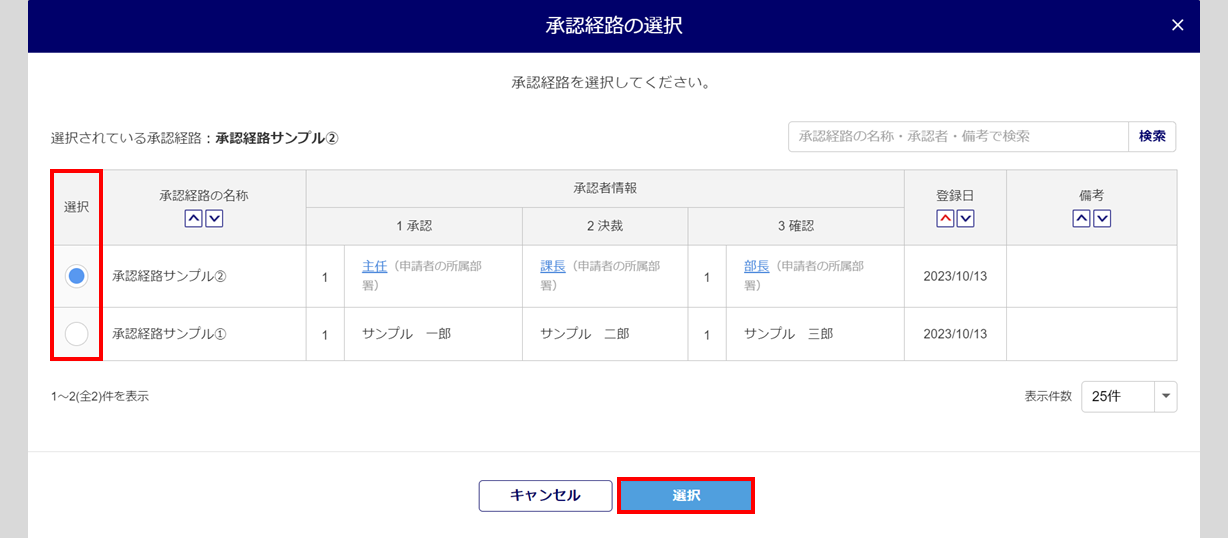Sort route name column descending
This screenshot has width=1228, height=538.
pyautogui.click(x=214, y=219)
